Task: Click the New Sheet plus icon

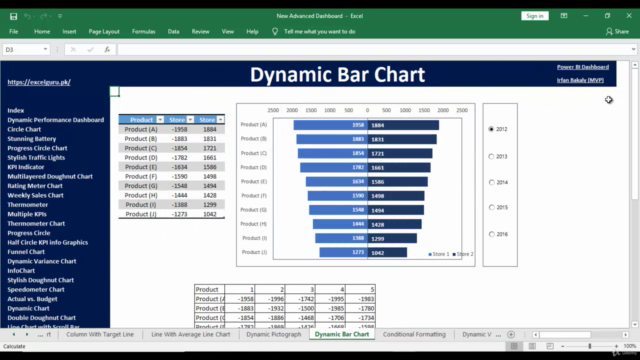Action: 511,335
